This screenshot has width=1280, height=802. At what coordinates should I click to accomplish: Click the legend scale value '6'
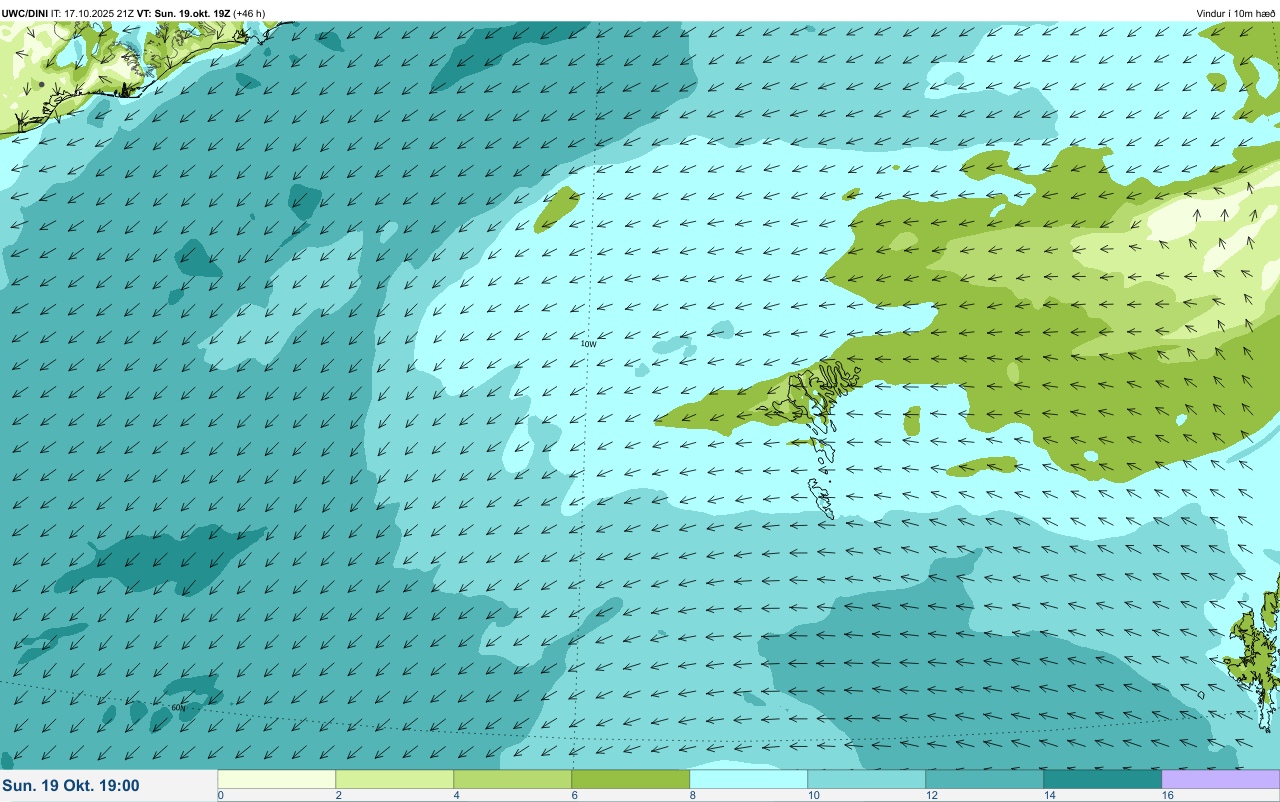click(574, 795)
